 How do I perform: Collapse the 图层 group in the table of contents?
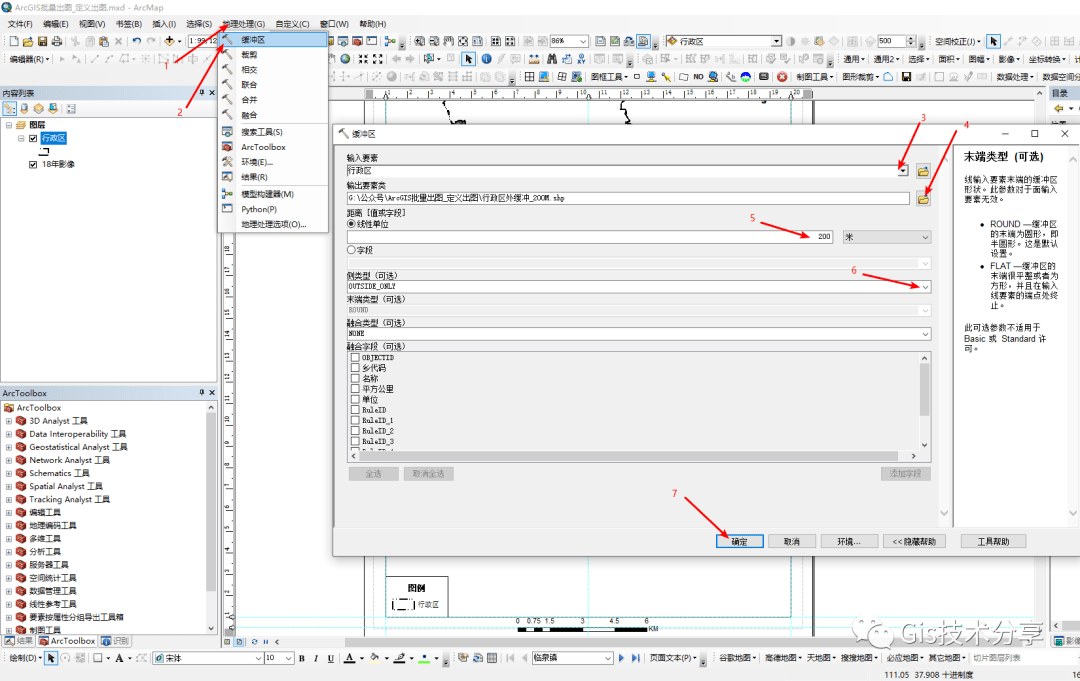[x=9, y=125]
